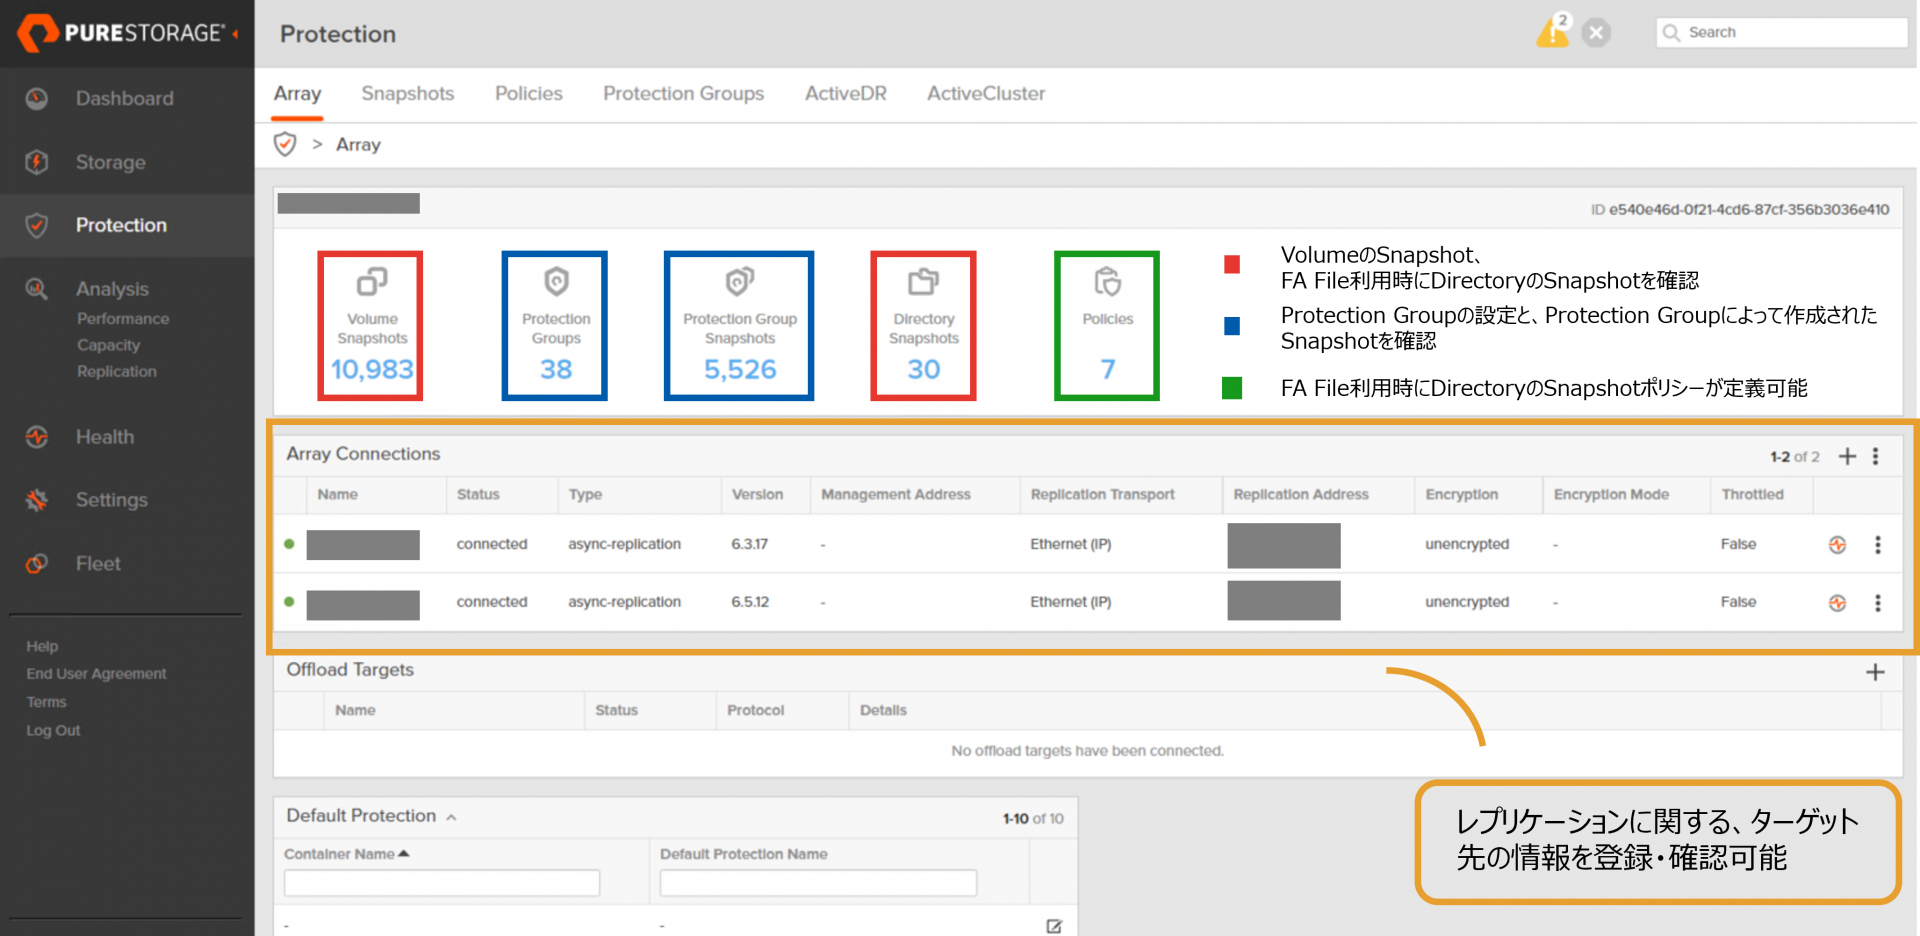The height and width of the screenshot is (936, 1920).
Task: Click edit icon in Default Protection panel
Action: pyautogui.click(x=1054, y=926)
